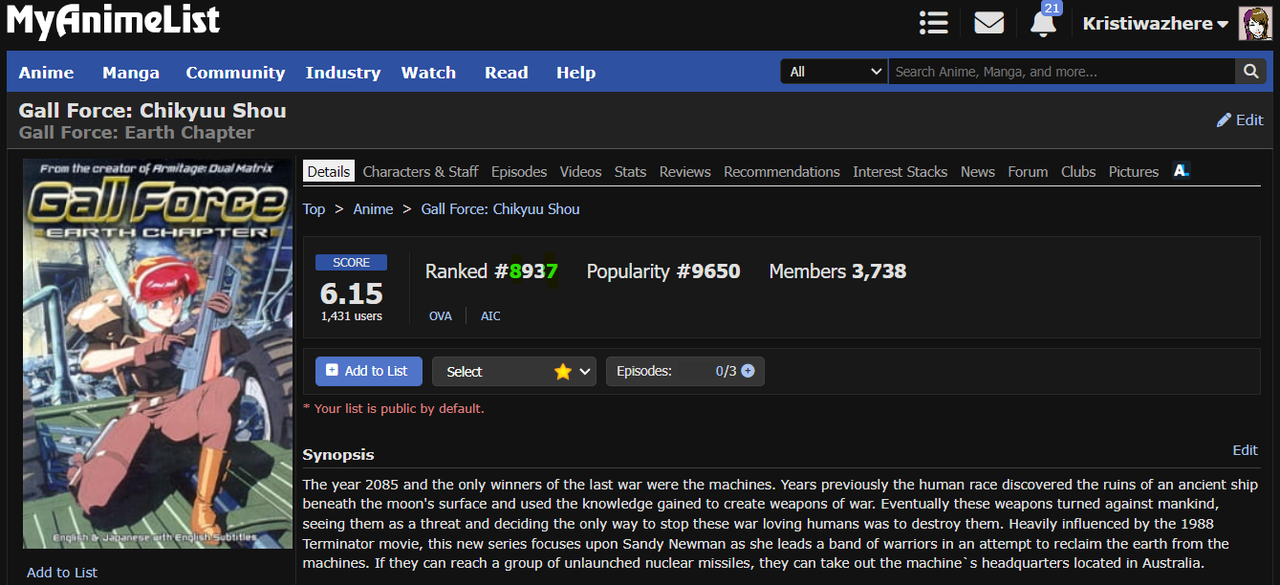Switch to the Episodes tab
Image resolution: width=1280 pixels, height=585 pixels.
point(519,171)
